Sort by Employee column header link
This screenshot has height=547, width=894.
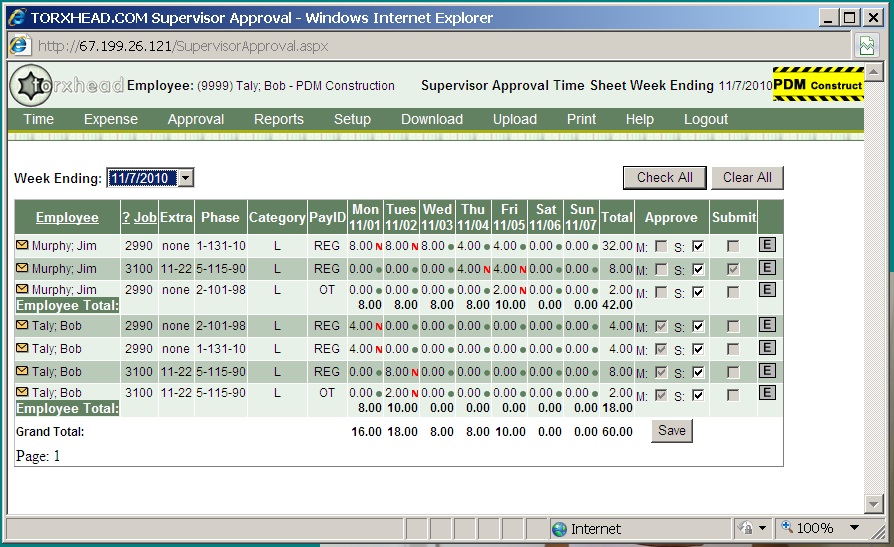[67, 217]
